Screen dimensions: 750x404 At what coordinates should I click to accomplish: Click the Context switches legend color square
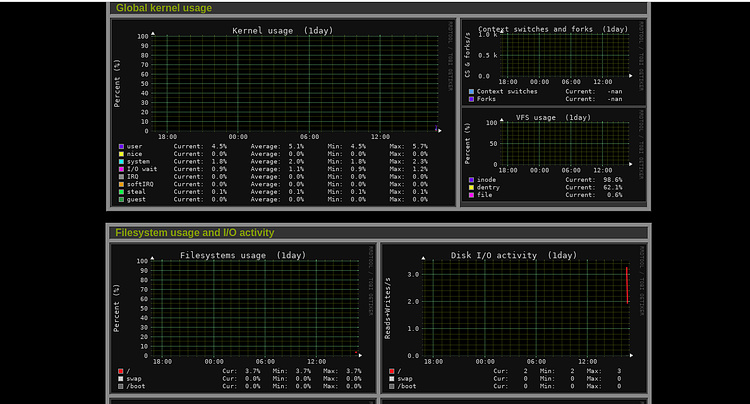[x=471, y=91]
